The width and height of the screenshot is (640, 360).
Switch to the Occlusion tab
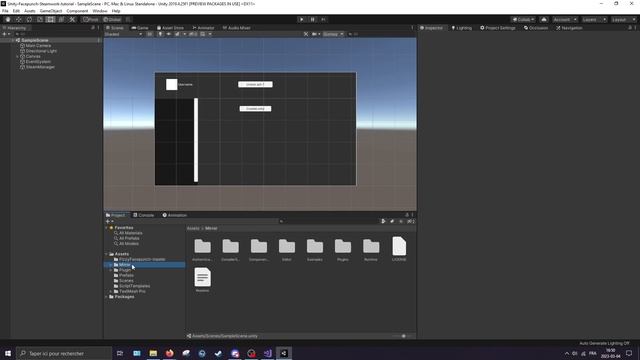[536, 28]
